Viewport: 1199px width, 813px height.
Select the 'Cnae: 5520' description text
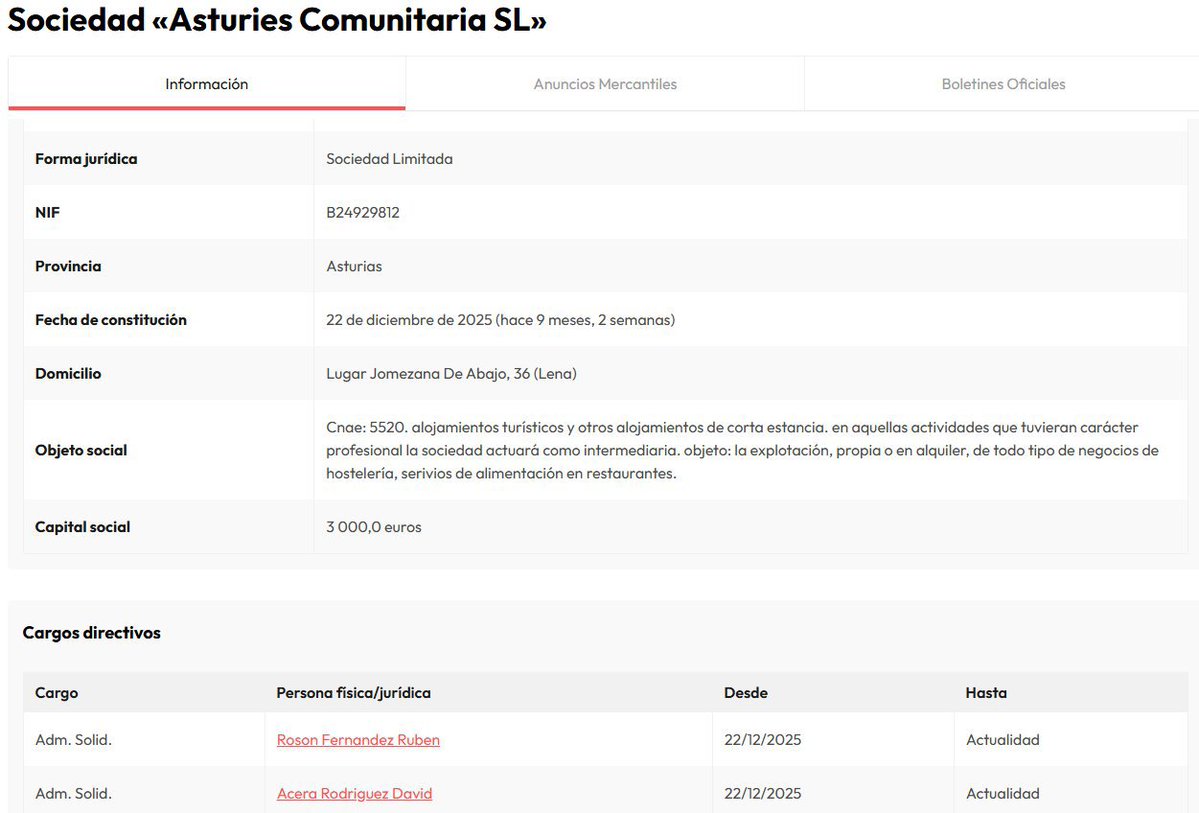[742, 450]
